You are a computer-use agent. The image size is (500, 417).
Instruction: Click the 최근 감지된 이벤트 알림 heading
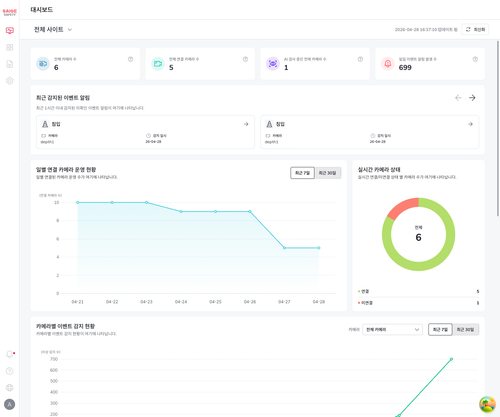click(x=63, y=98)
